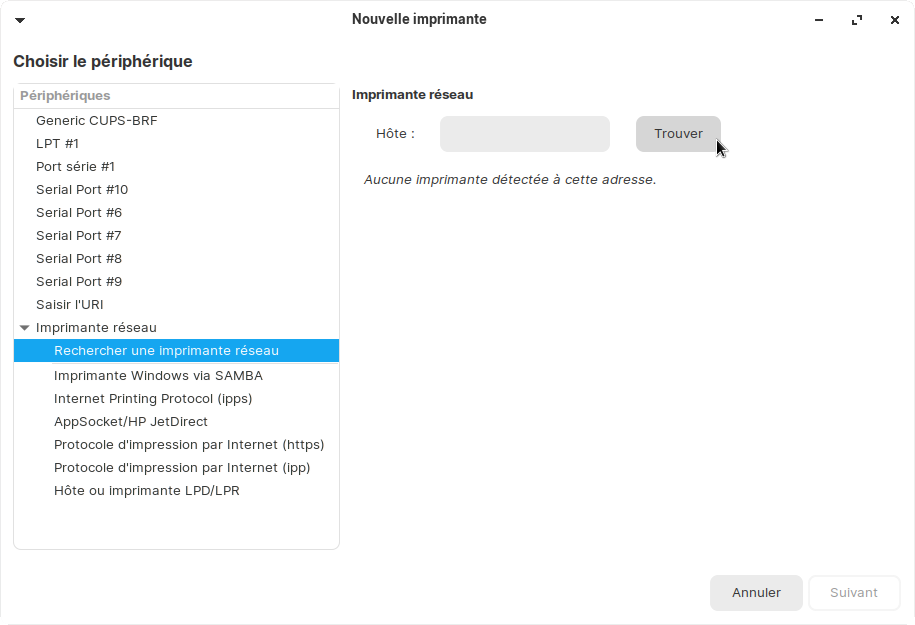Focus the Hôte text field
The image size is (915, 625).
524,134
